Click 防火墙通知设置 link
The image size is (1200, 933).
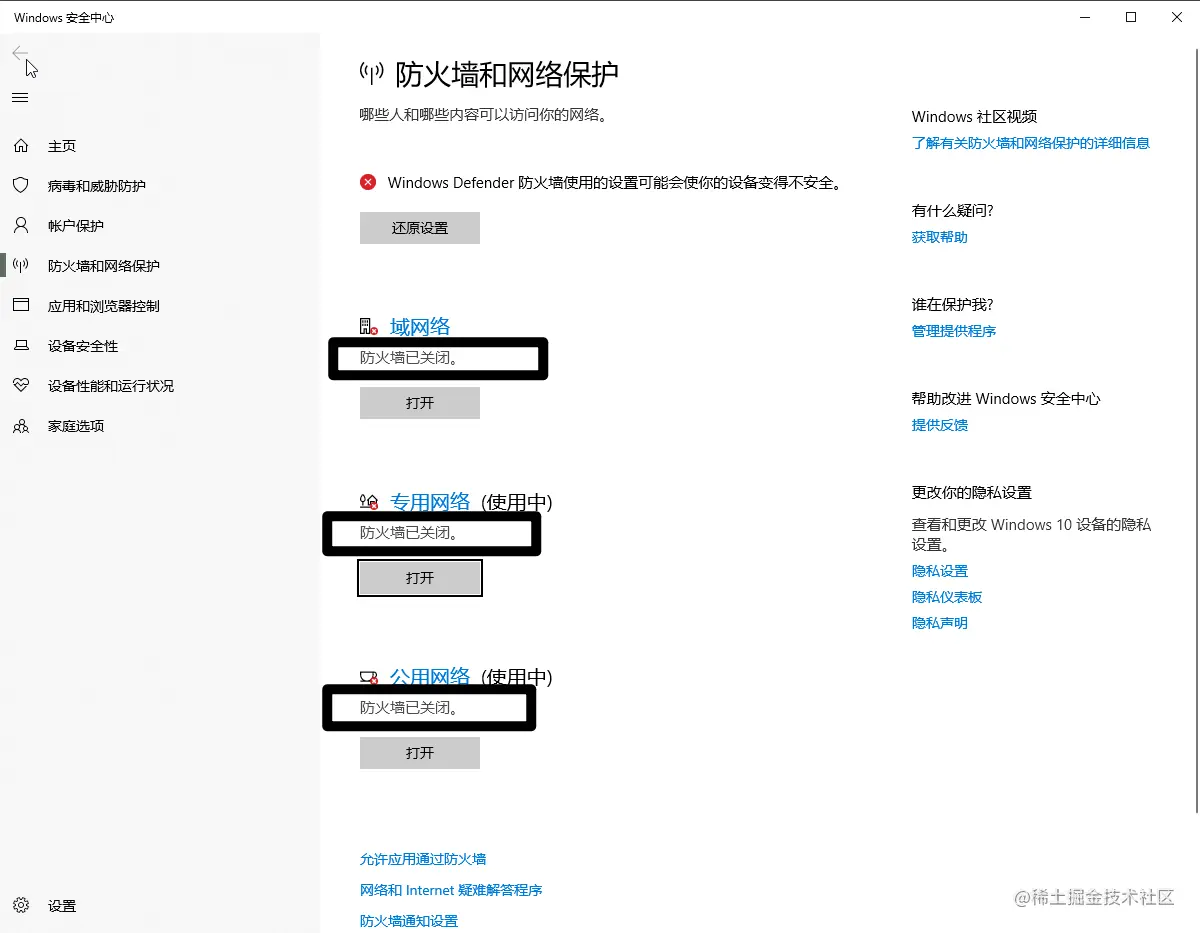coord(409,921)
